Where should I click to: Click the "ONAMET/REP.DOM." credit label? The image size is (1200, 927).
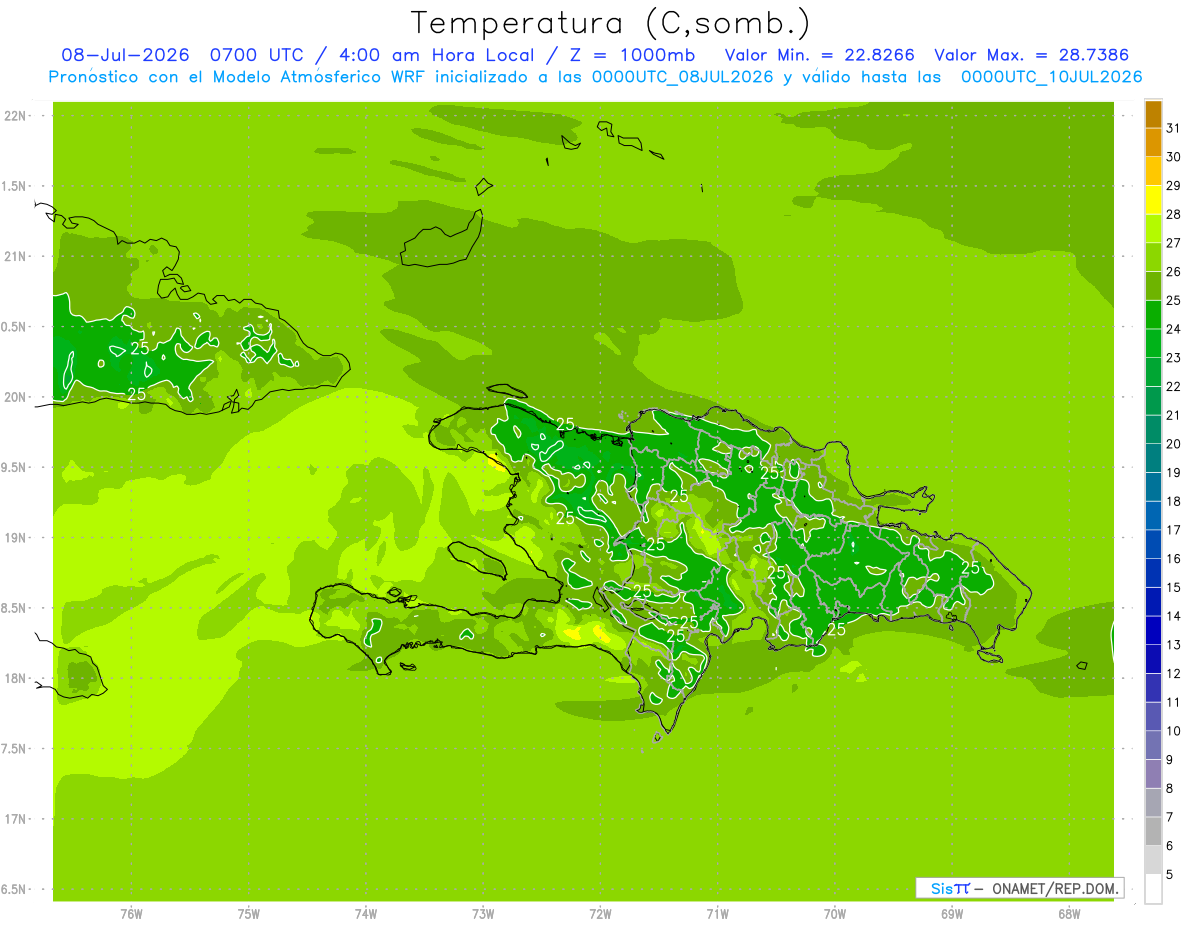[1053, 888]
